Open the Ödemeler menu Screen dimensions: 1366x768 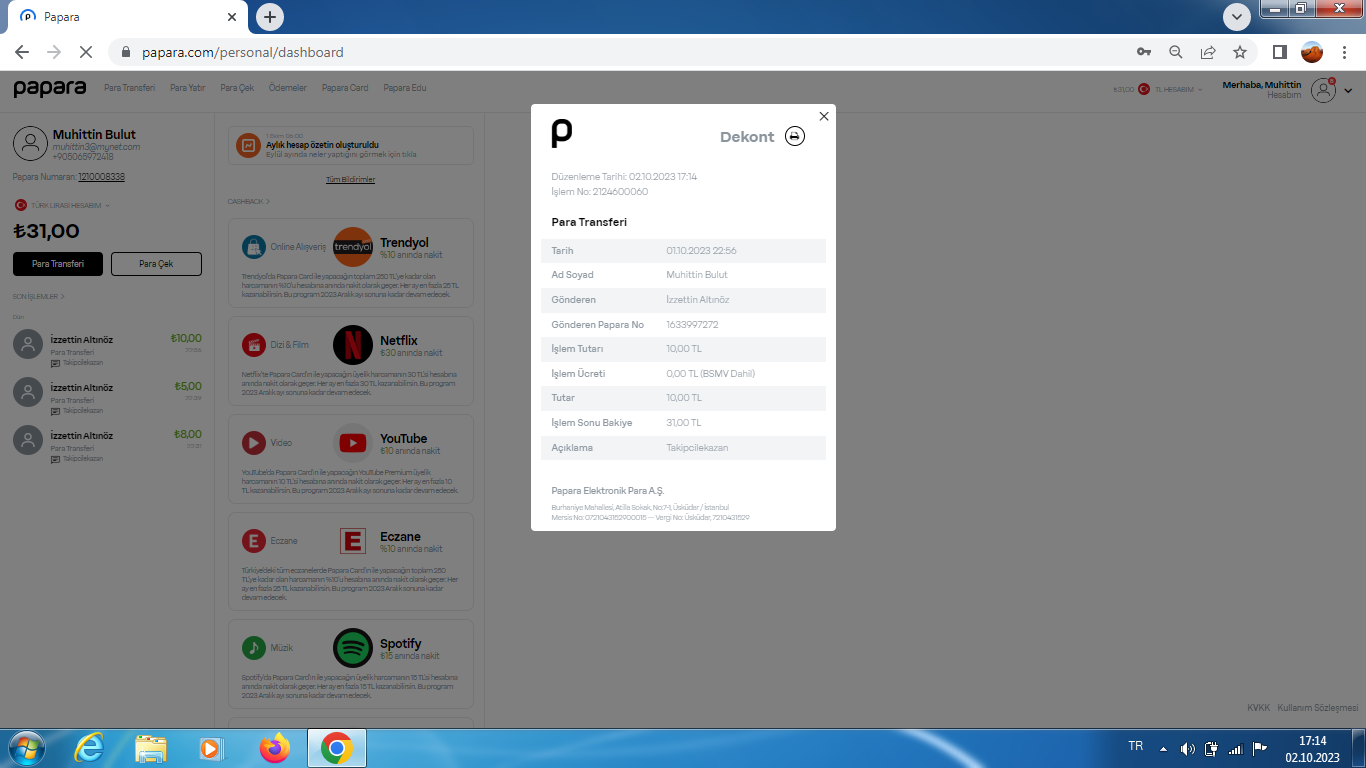(288, 88)
